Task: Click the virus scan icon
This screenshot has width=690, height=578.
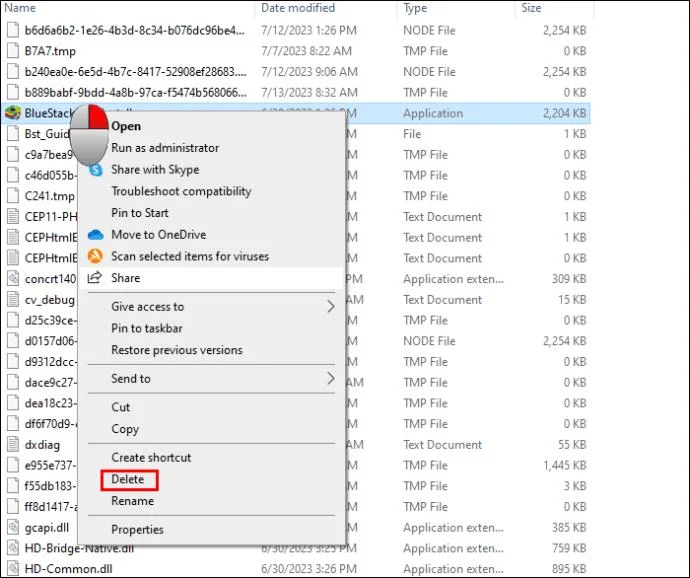Action: pos(96,257)
